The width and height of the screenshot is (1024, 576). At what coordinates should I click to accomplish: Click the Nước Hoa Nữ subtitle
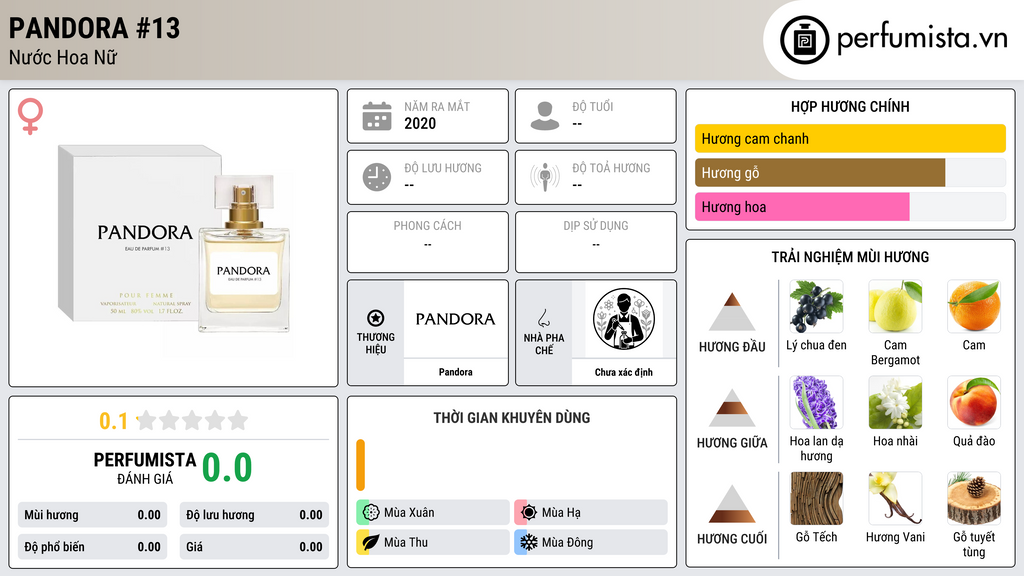[63, 57]
